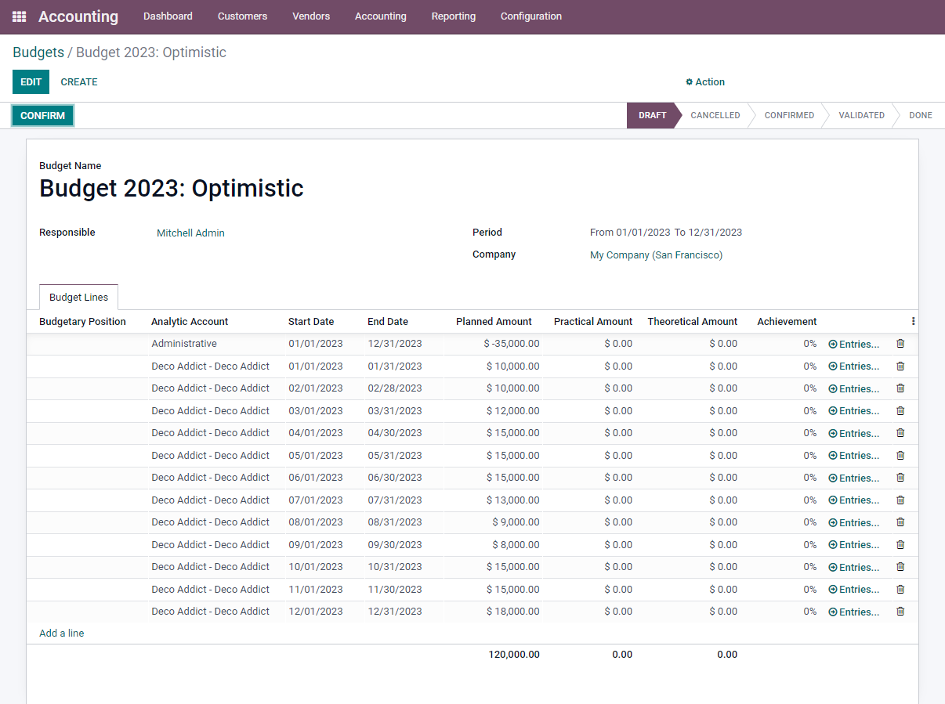
Task: Sort by Start Date column header
Action: (x=310, y=321)
